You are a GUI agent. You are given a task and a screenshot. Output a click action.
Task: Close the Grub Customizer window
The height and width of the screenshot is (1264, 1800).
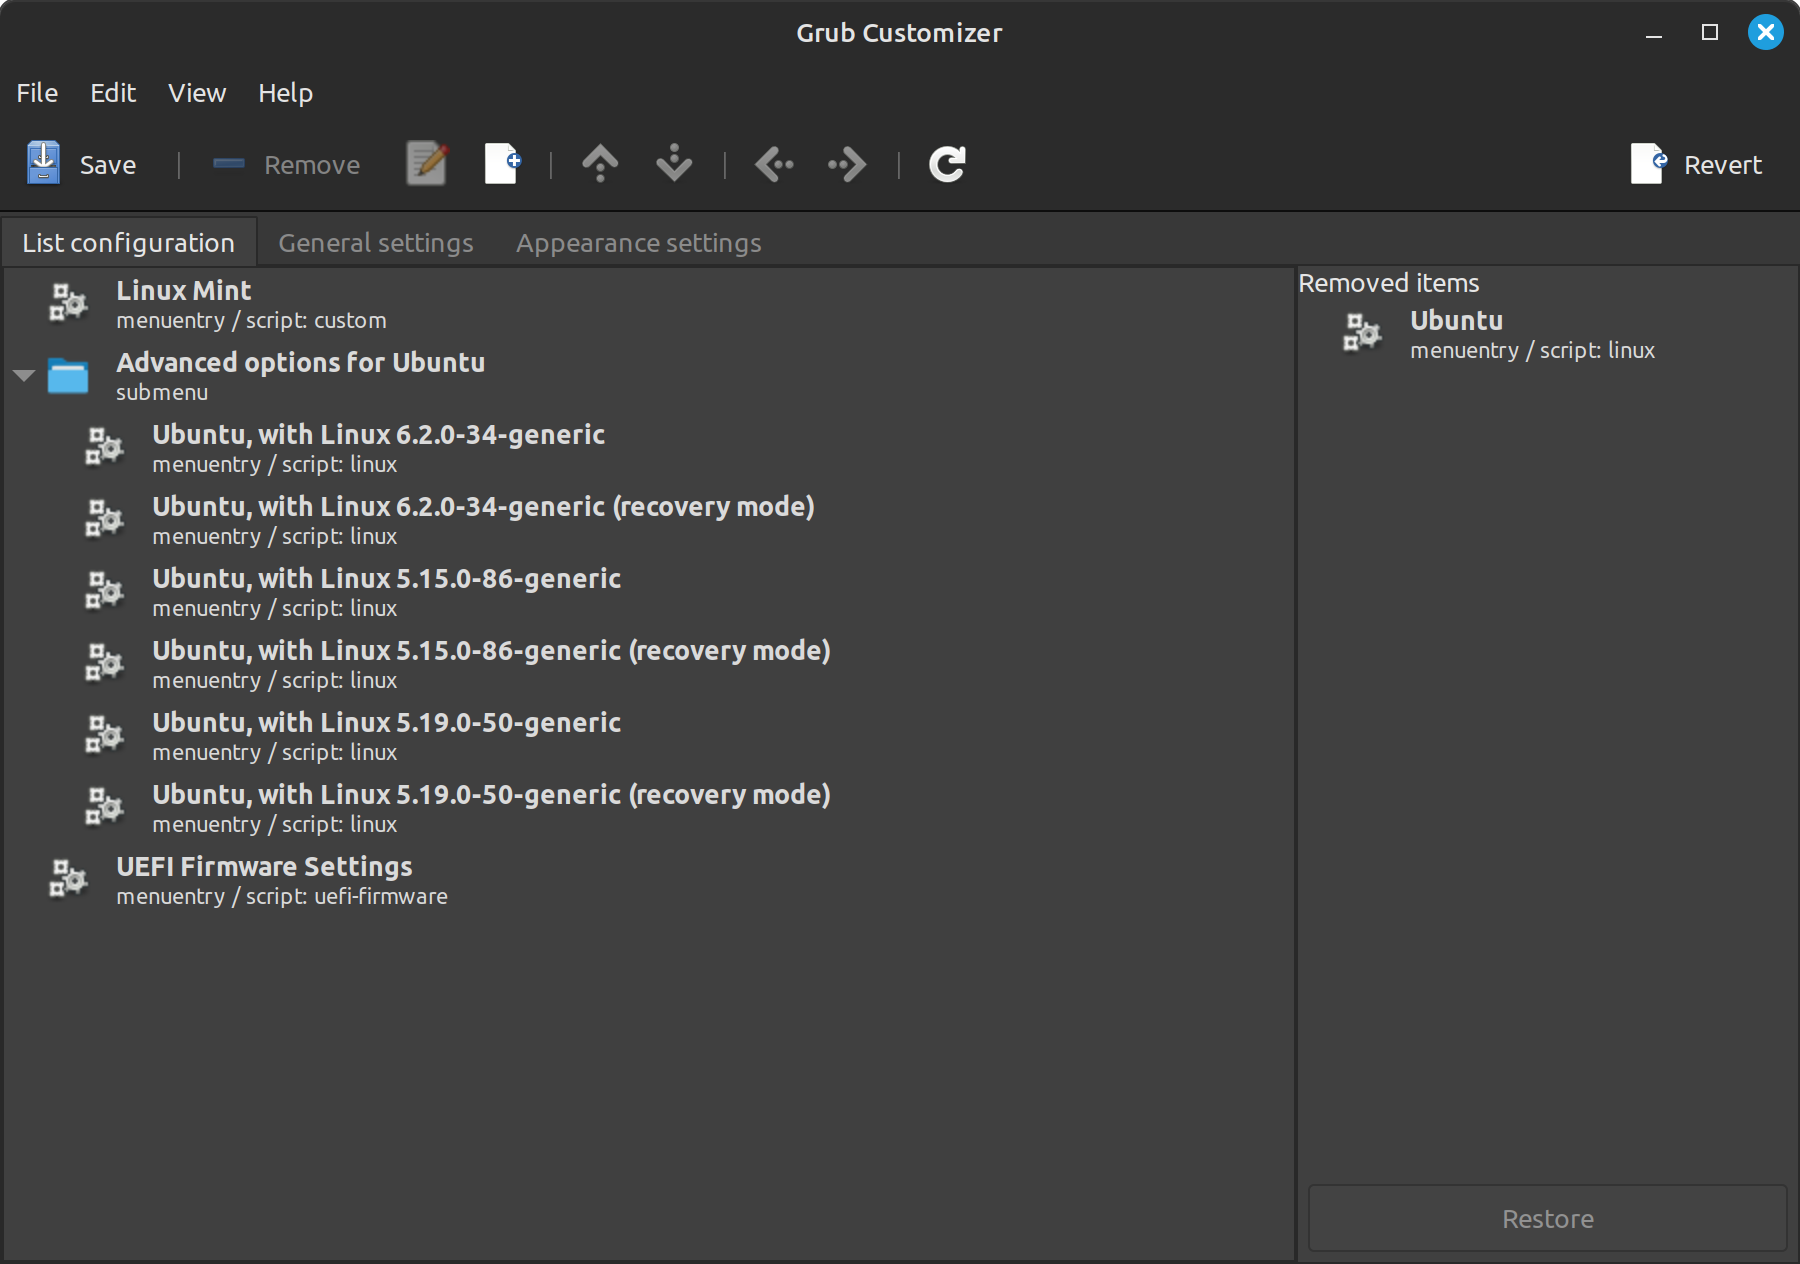point(1766,33)
